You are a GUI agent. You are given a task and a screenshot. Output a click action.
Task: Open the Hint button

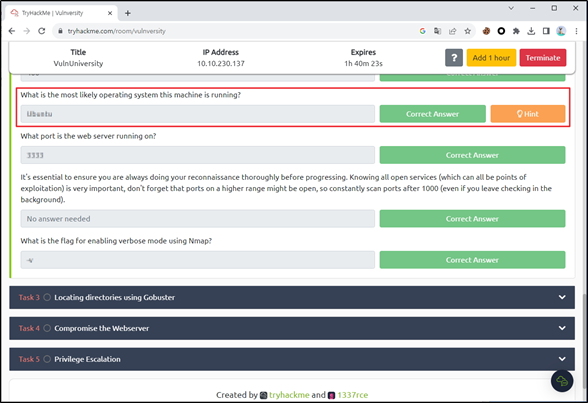(x=528, y=114)
